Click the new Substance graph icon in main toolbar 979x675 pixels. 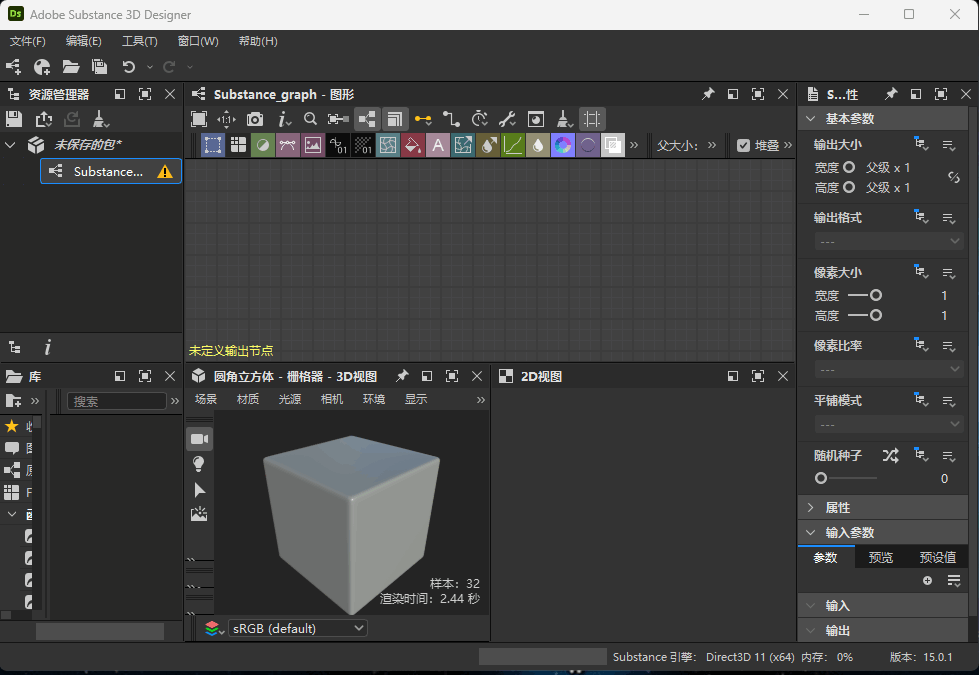(x=14, y=67)
